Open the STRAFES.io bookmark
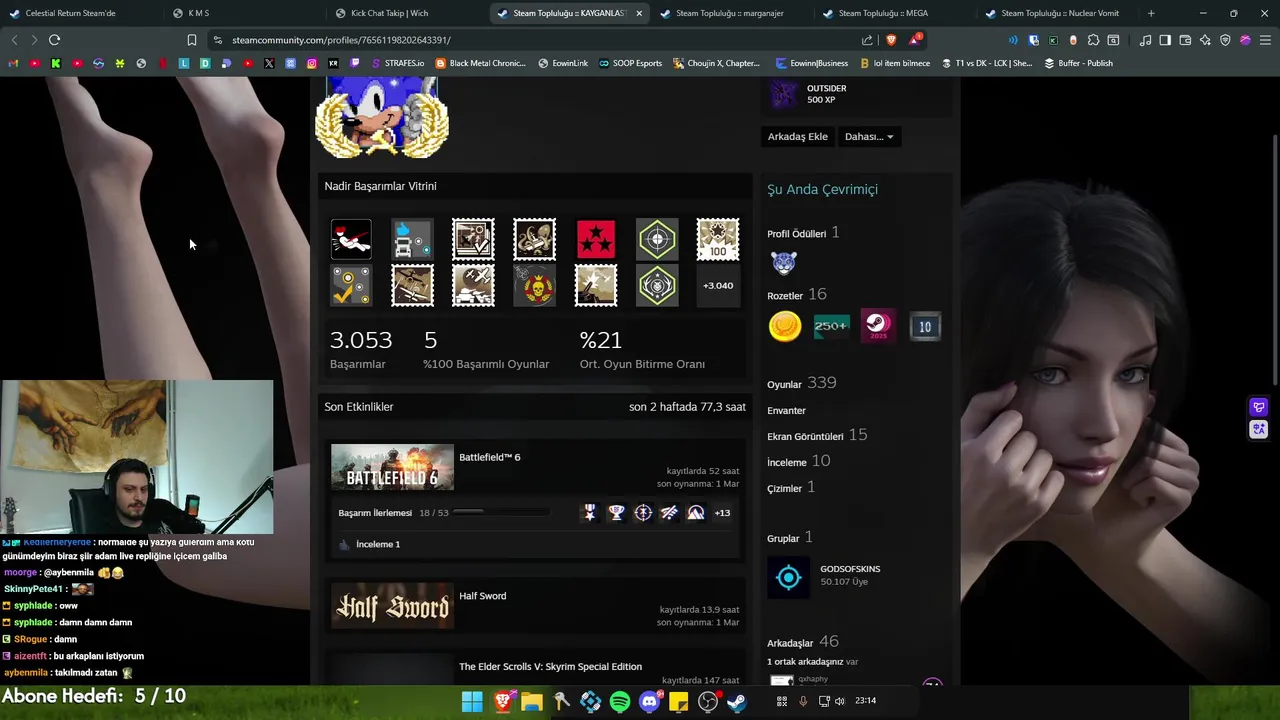1280x720 pixels. pos(397,63)
